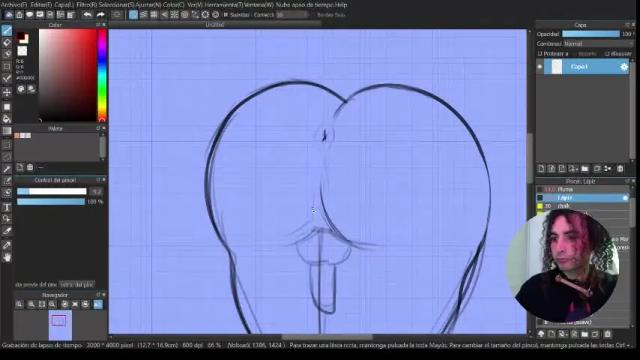Add a new layer in Capa panel
The height and width of the screenshot is (360, 640).
tap(541, 169)
